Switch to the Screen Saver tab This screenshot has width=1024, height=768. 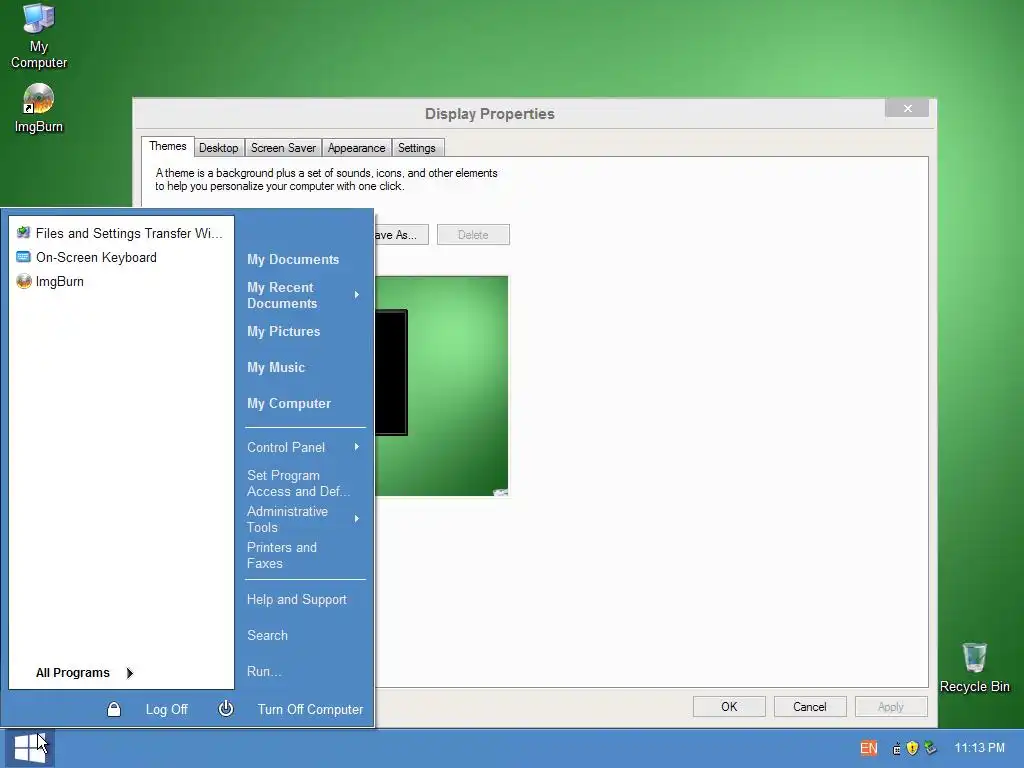(x=283, y=148)
